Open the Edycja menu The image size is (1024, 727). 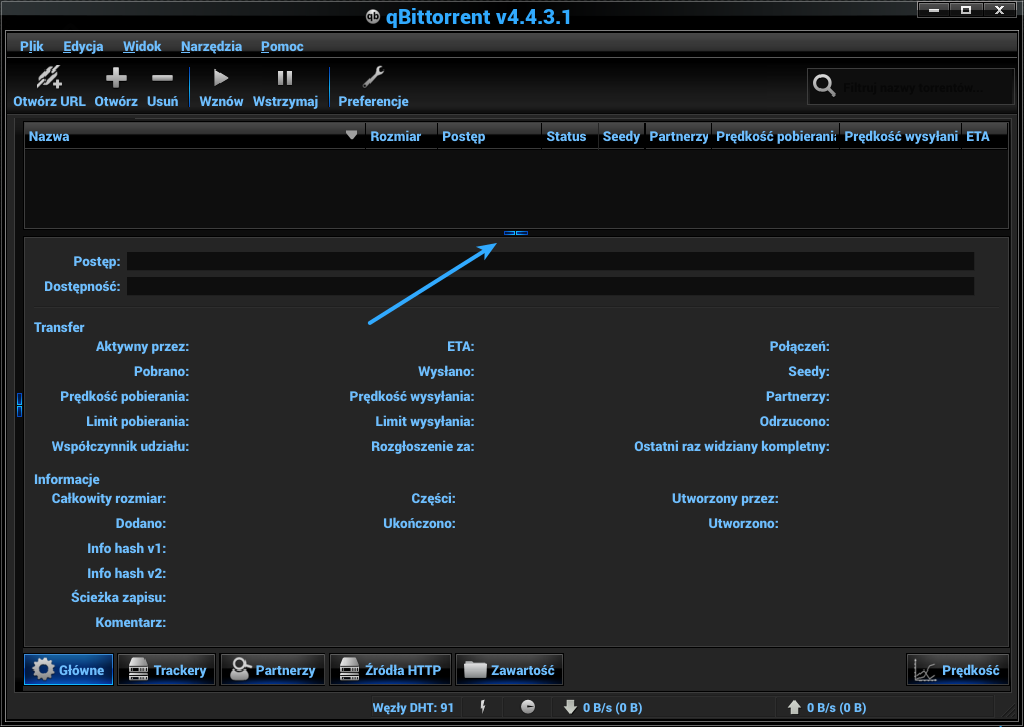[x=83, y=46]
